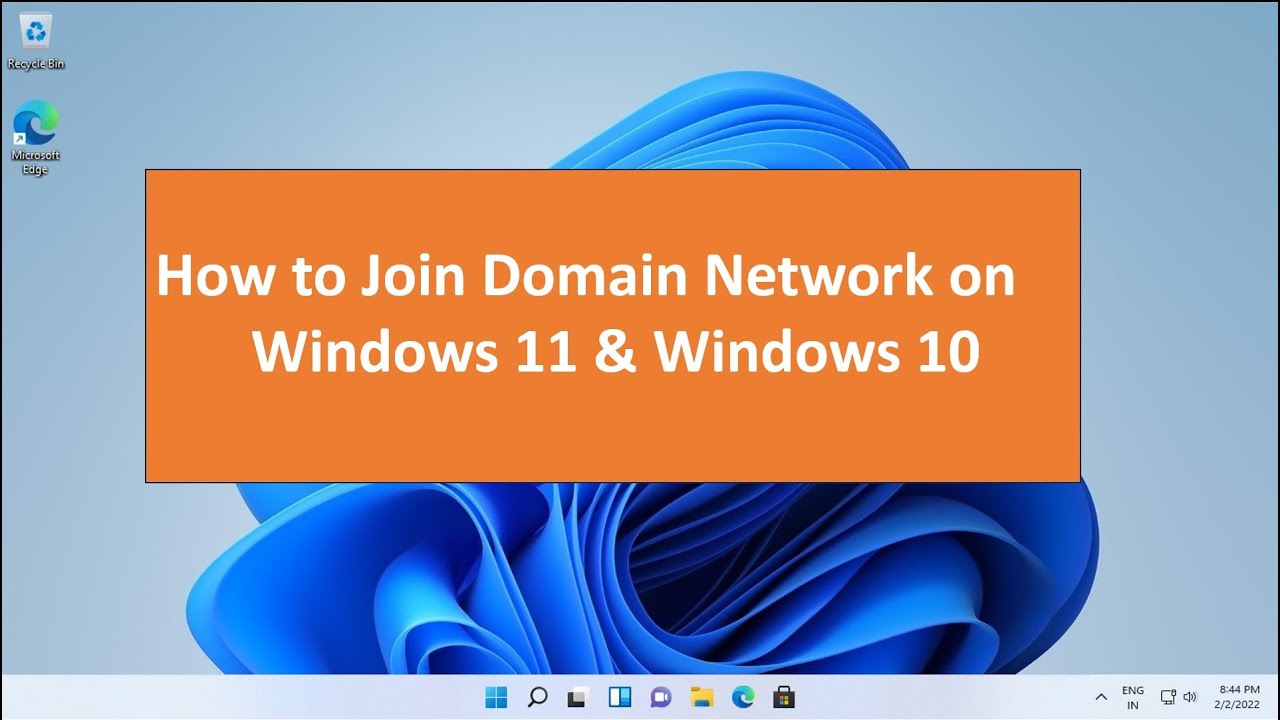
Task: Open Task View on the taskbar
Action: point(578,697)
